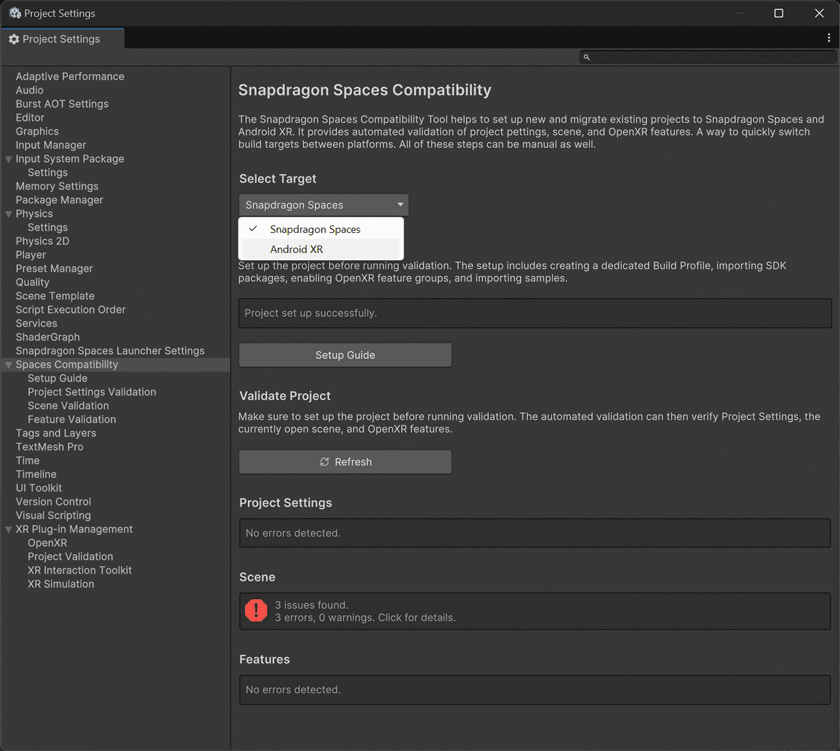Select Timeline settings

pyautogui.click(x=36, y=475)
